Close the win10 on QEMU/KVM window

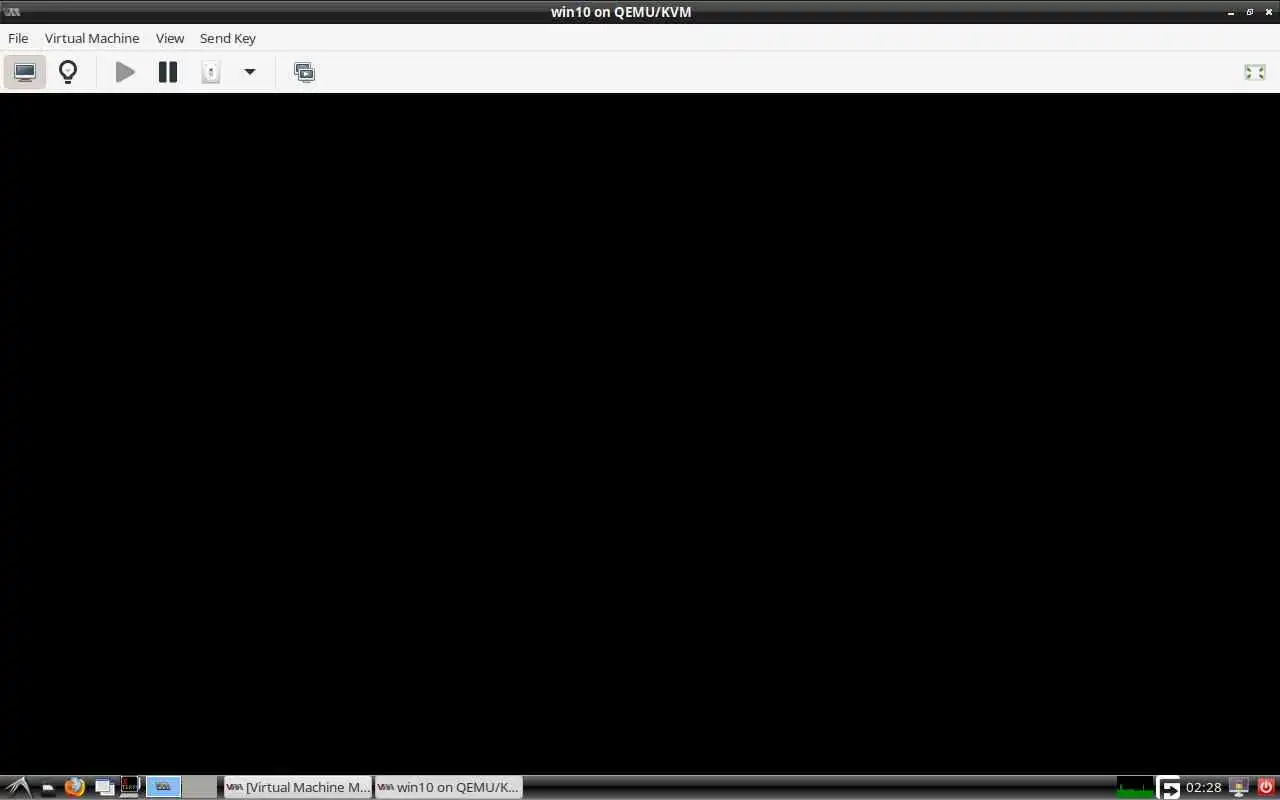pyautogui.click(x=1269, y=12)
